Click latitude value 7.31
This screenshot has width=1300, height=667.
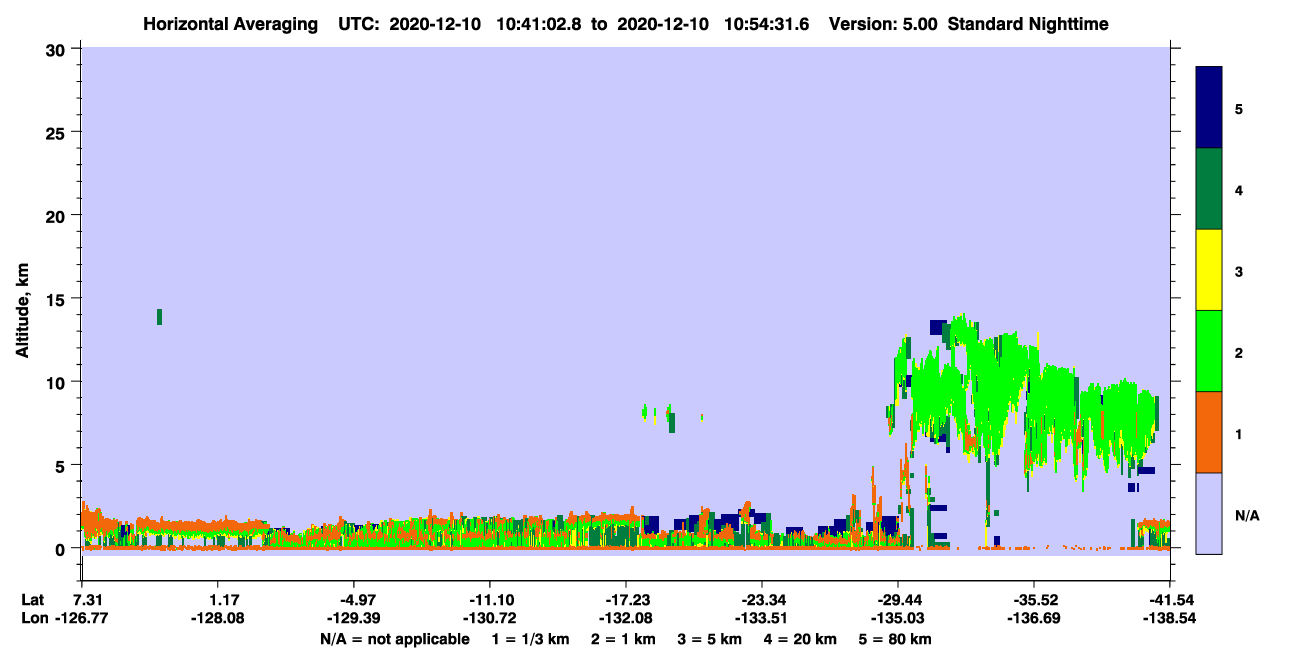tap(89, 600)
